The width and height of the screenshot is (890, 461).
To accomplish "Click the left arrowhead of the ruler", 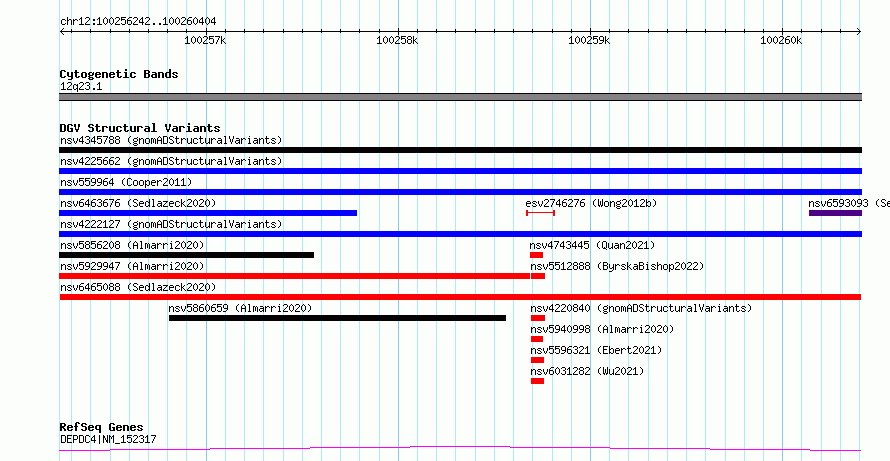I will pyautogui.click(x=62, y=32).
